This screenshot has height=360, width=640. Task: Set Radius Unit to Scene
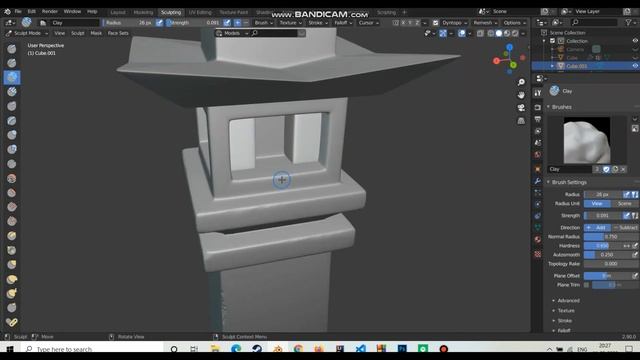[x=624, y=203]
